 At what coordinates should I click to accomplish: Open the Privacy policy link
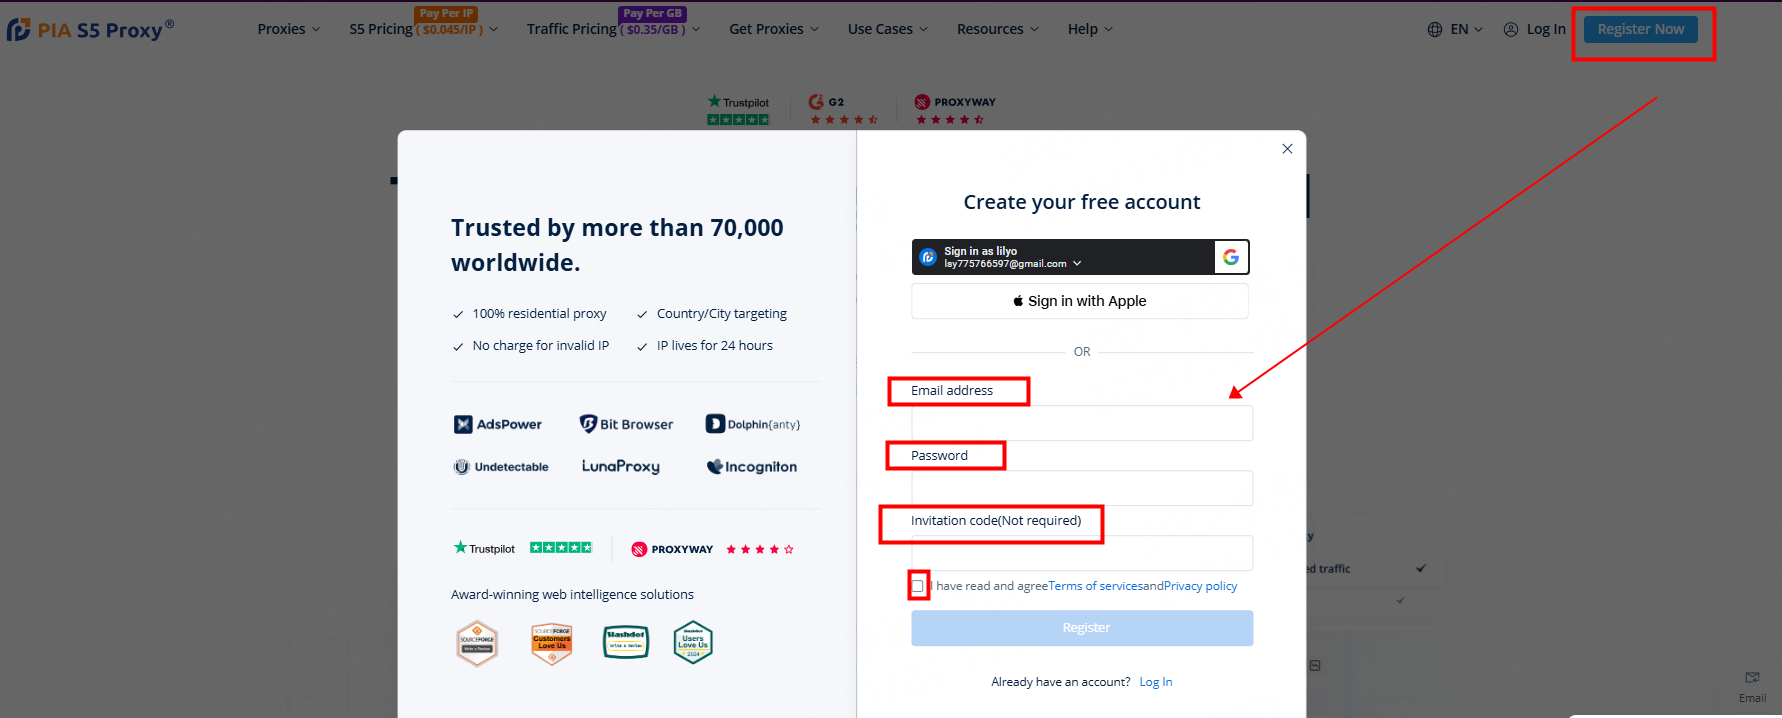[1200, 586]
